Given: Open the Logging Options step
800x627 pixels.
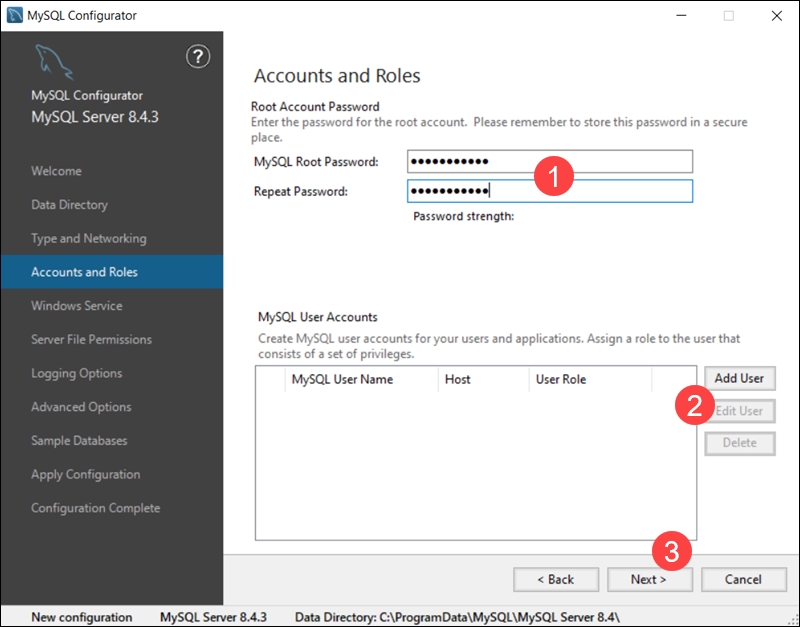Looking at the screenshot, I should [74, 373].
